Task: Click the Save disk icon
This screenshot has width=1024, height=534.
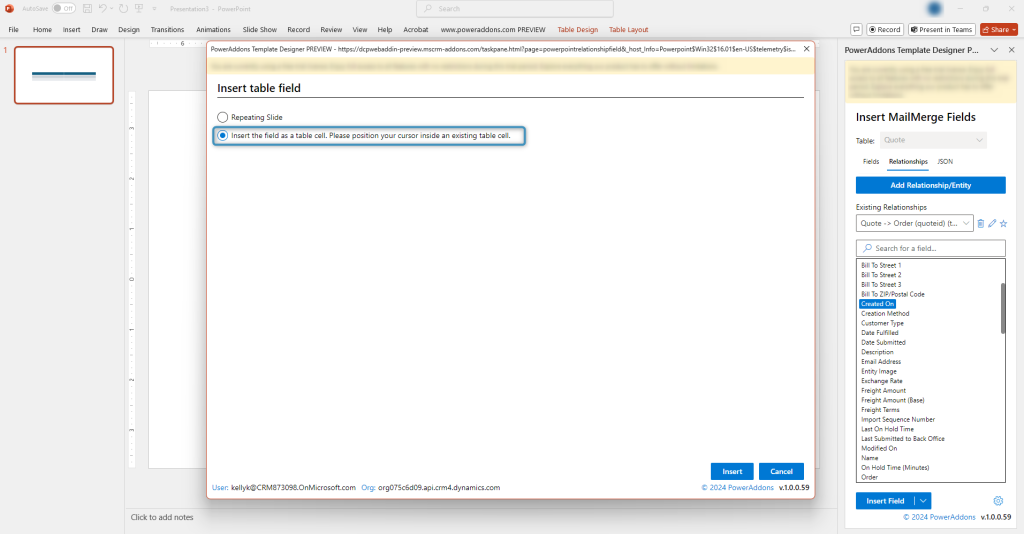Action: pos(87,8)
